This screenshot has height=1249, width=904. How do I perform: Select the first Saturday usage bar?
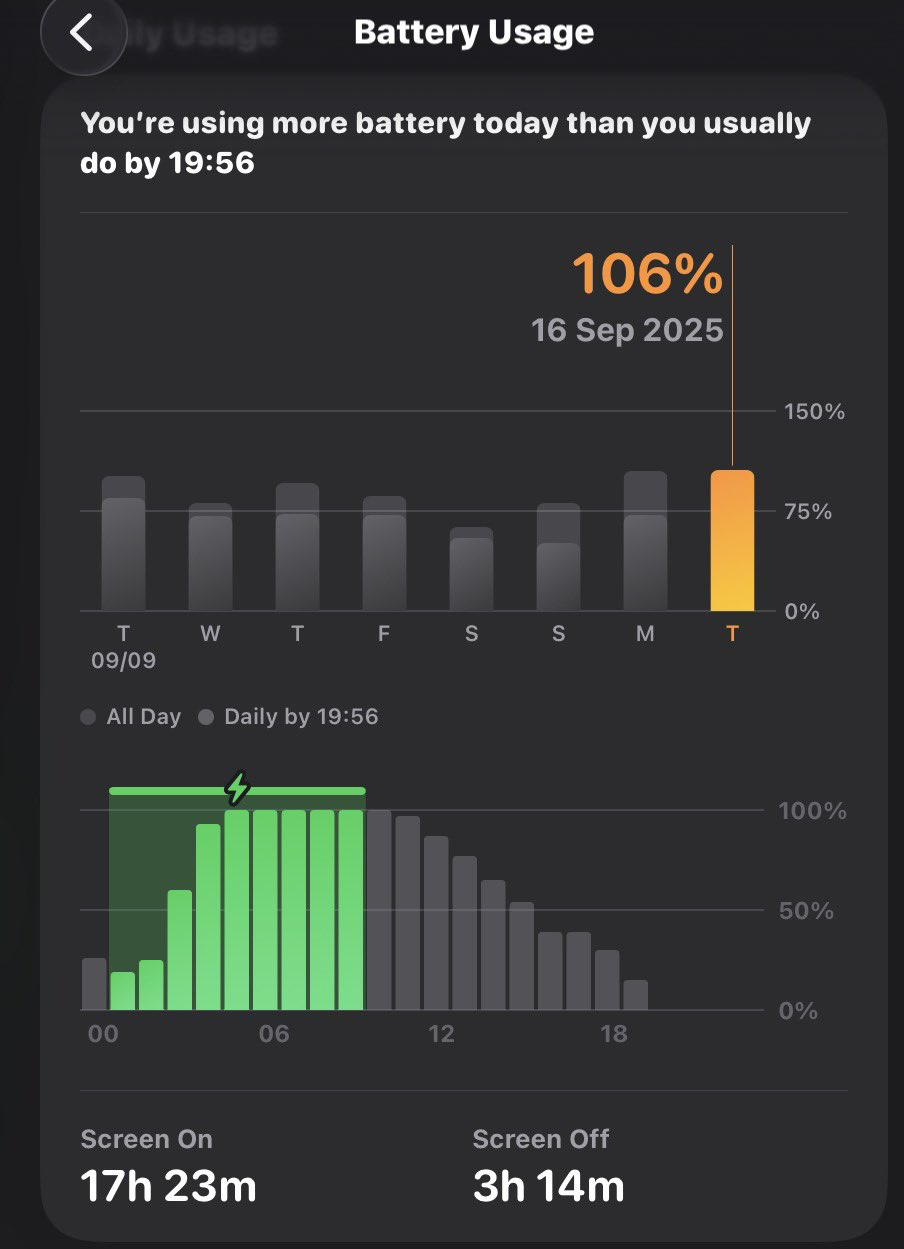(471, 572)
